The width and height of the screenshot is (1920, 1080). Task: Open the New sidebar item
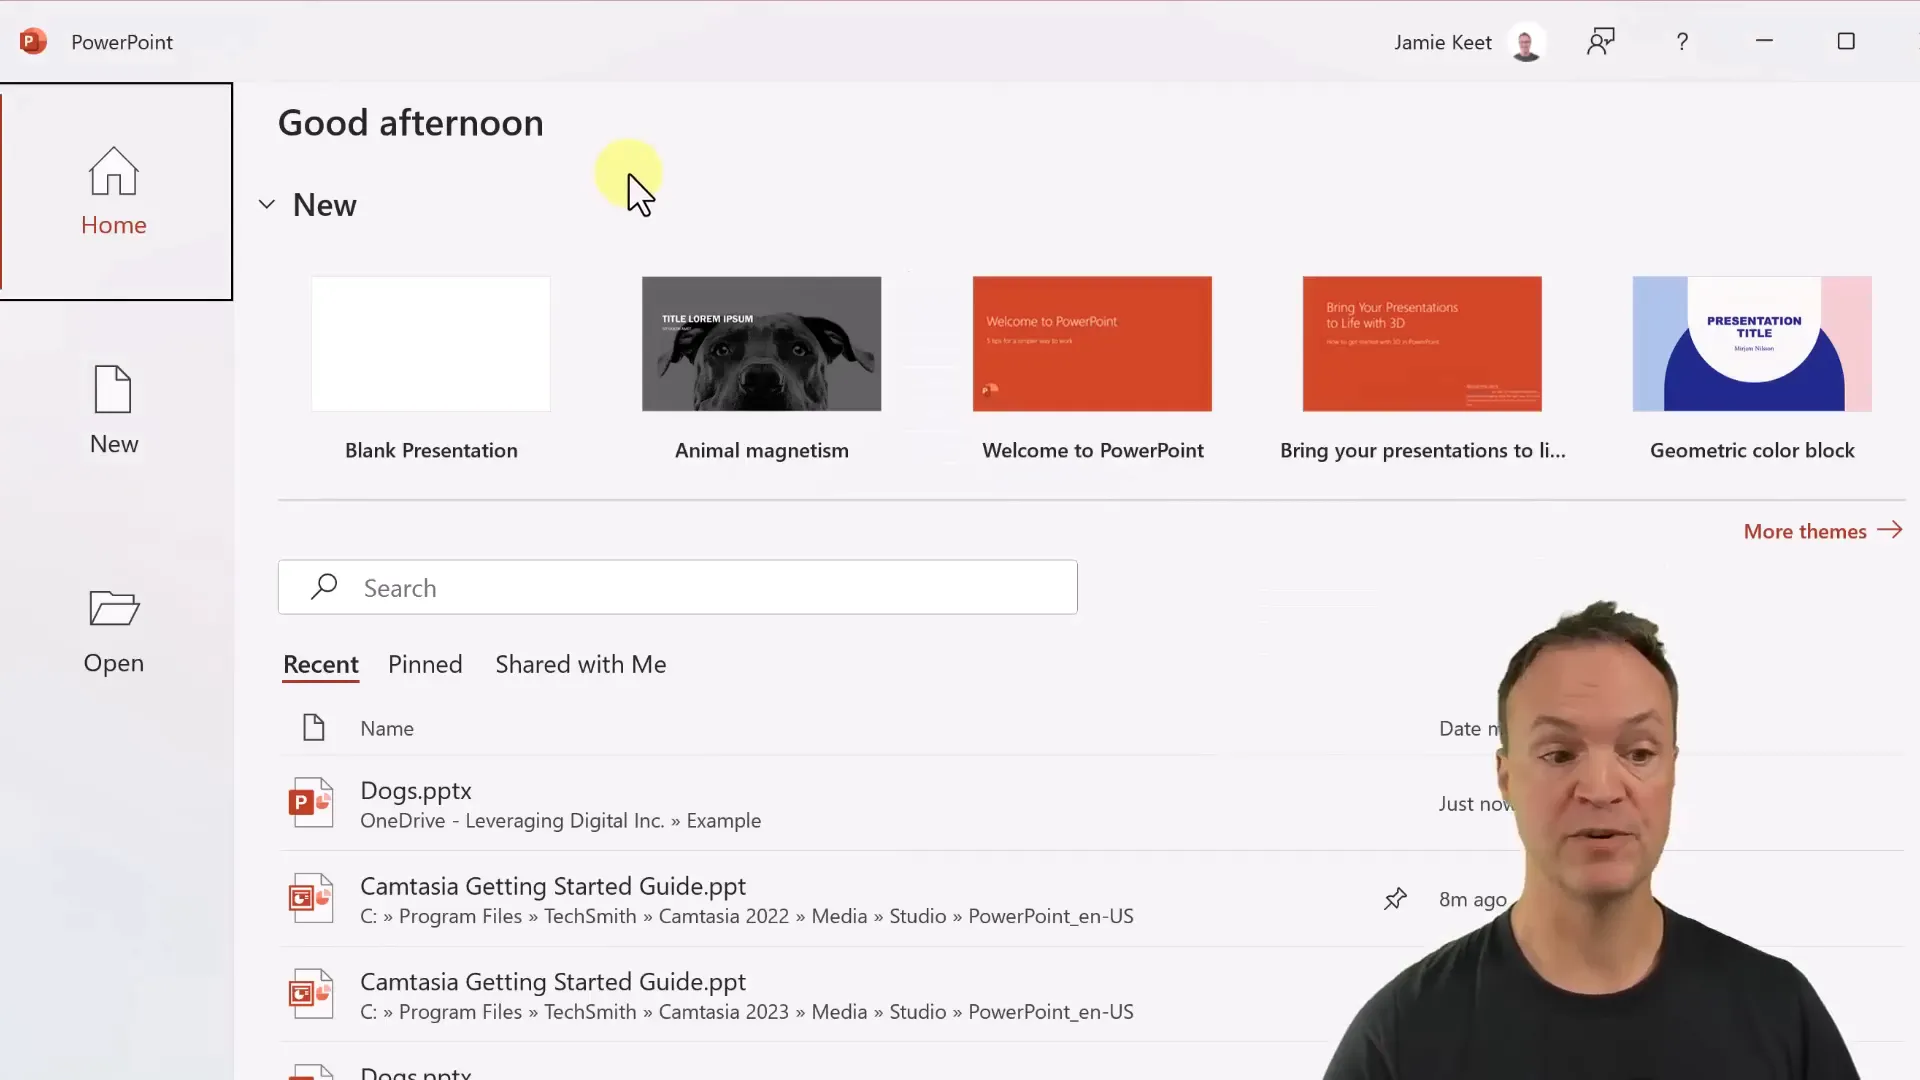114,410
